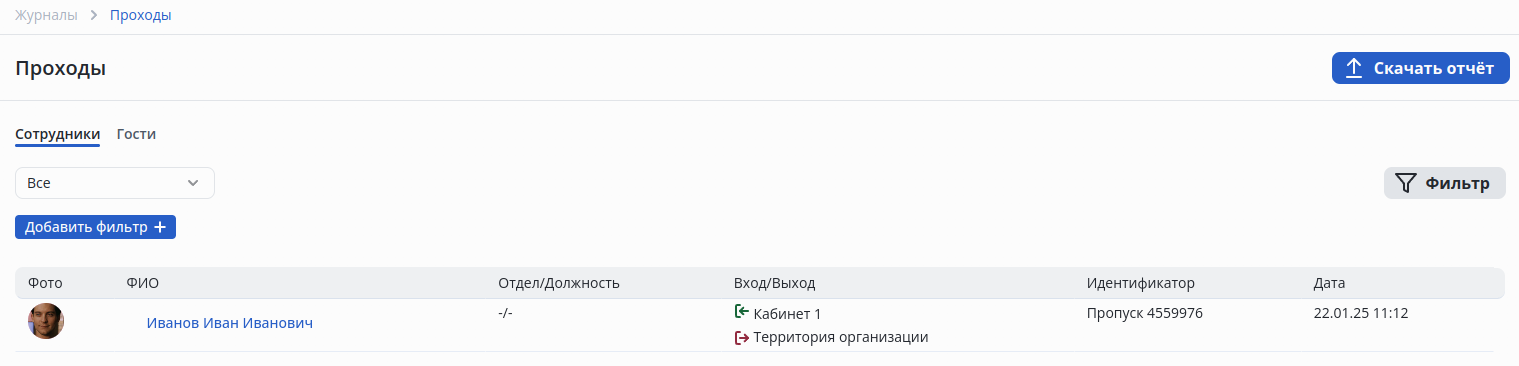
Task: Click the ФИО column header
Action: (x=143, y=283)
